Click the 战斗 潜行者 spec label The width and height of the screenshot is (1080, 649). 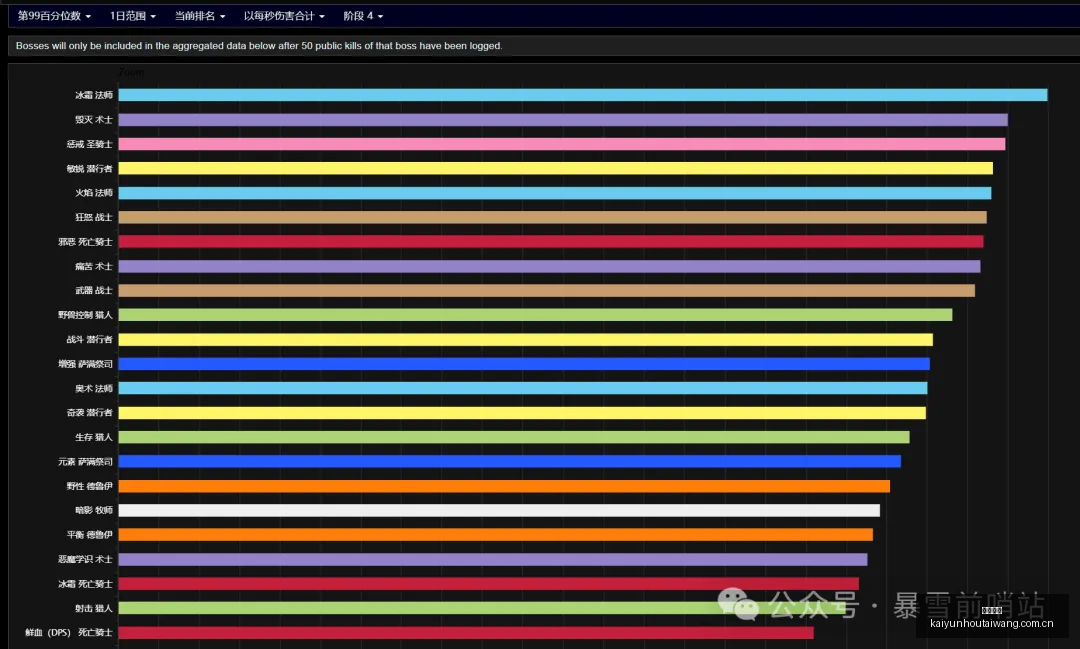pyautogui.click(x=90, y=340)
